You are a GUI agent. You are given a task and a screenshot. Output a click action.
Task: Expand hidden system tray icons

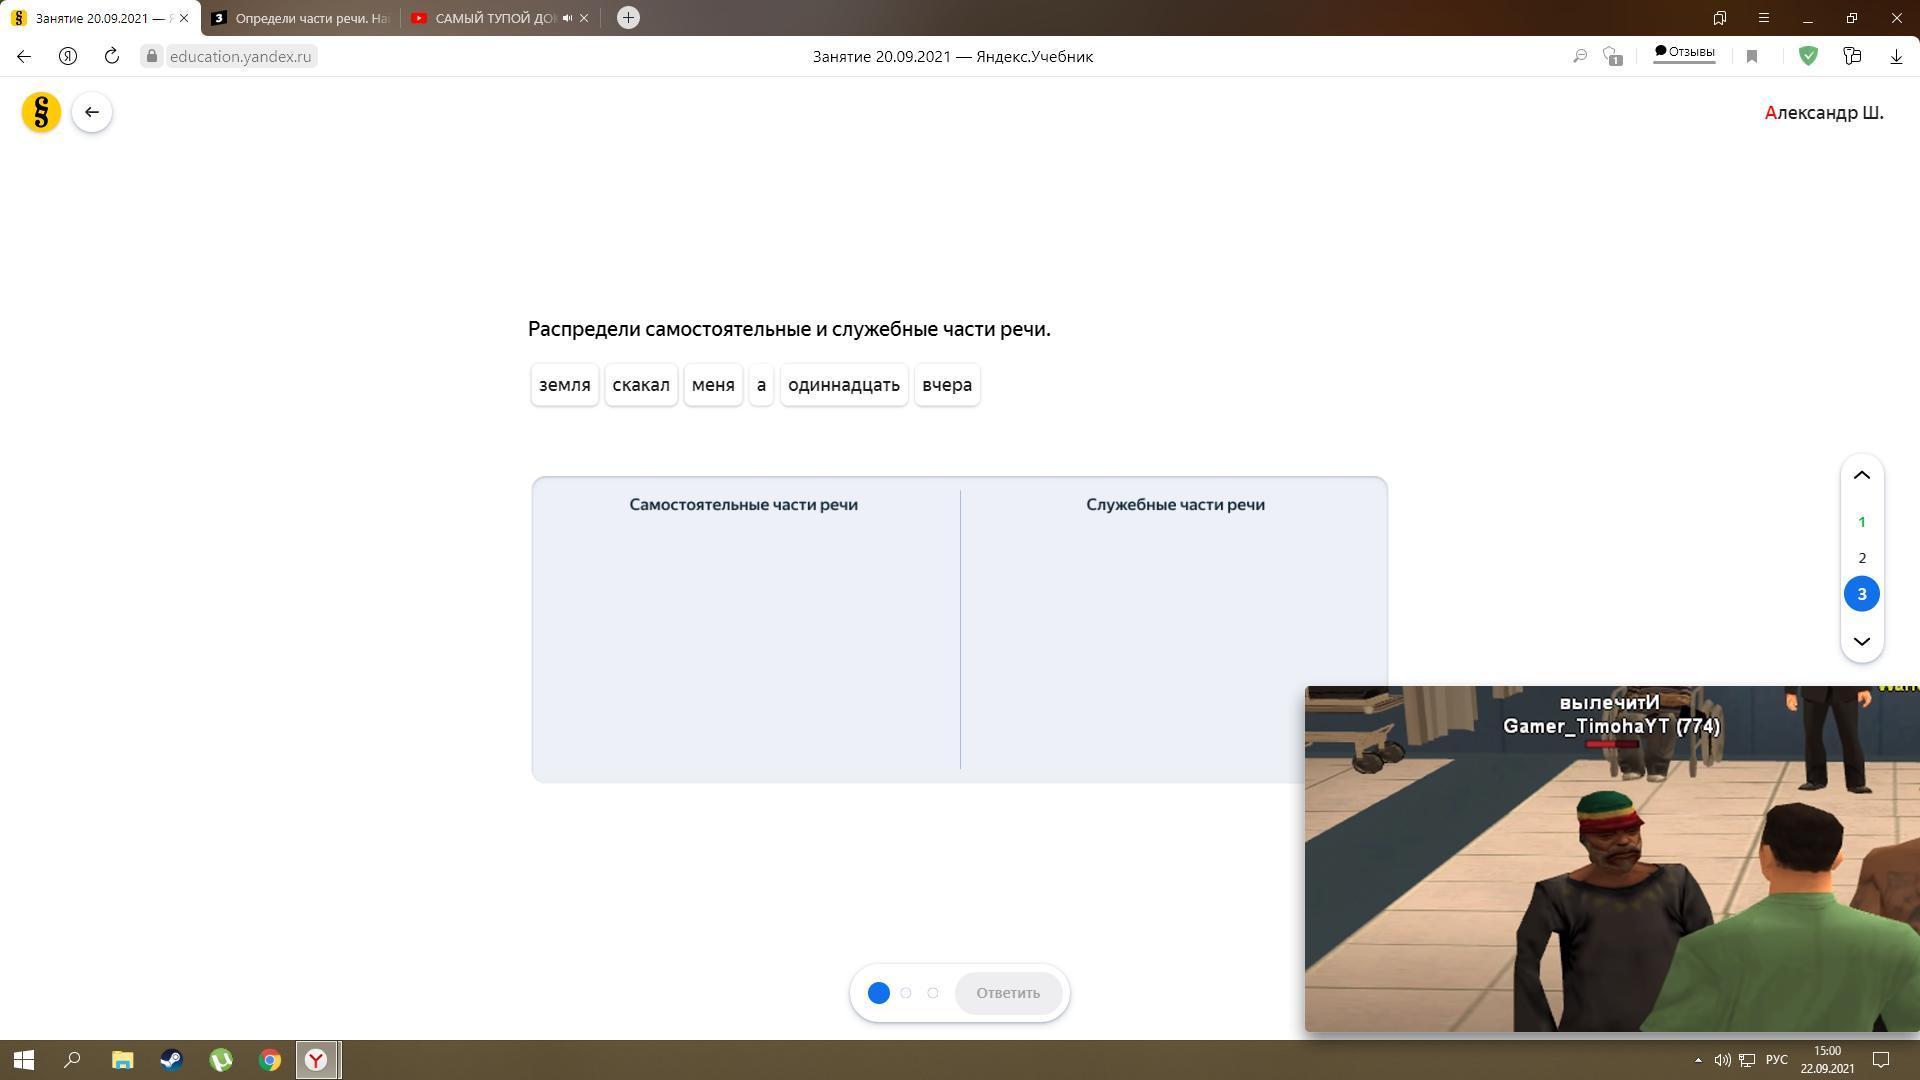pyautogui.click(x=1698, y=1060)
